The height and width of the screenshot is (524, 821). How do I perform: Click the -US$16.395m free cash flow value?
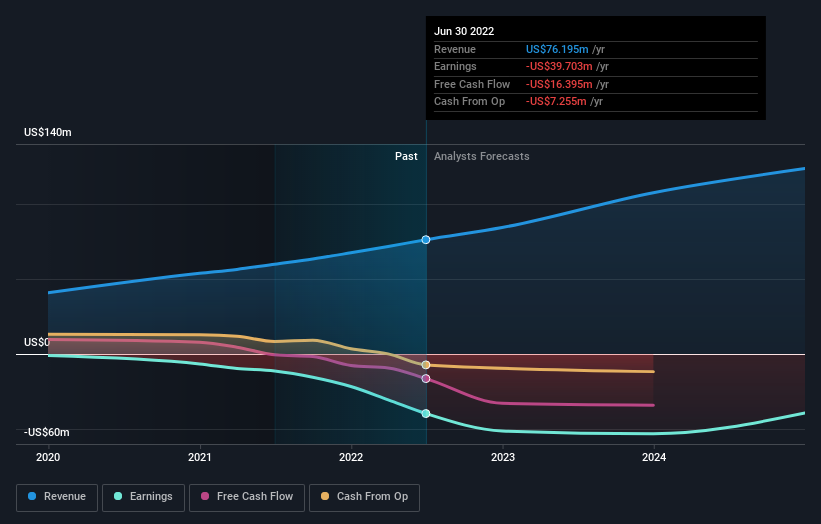pyautogui.click(x=559, y=84)
